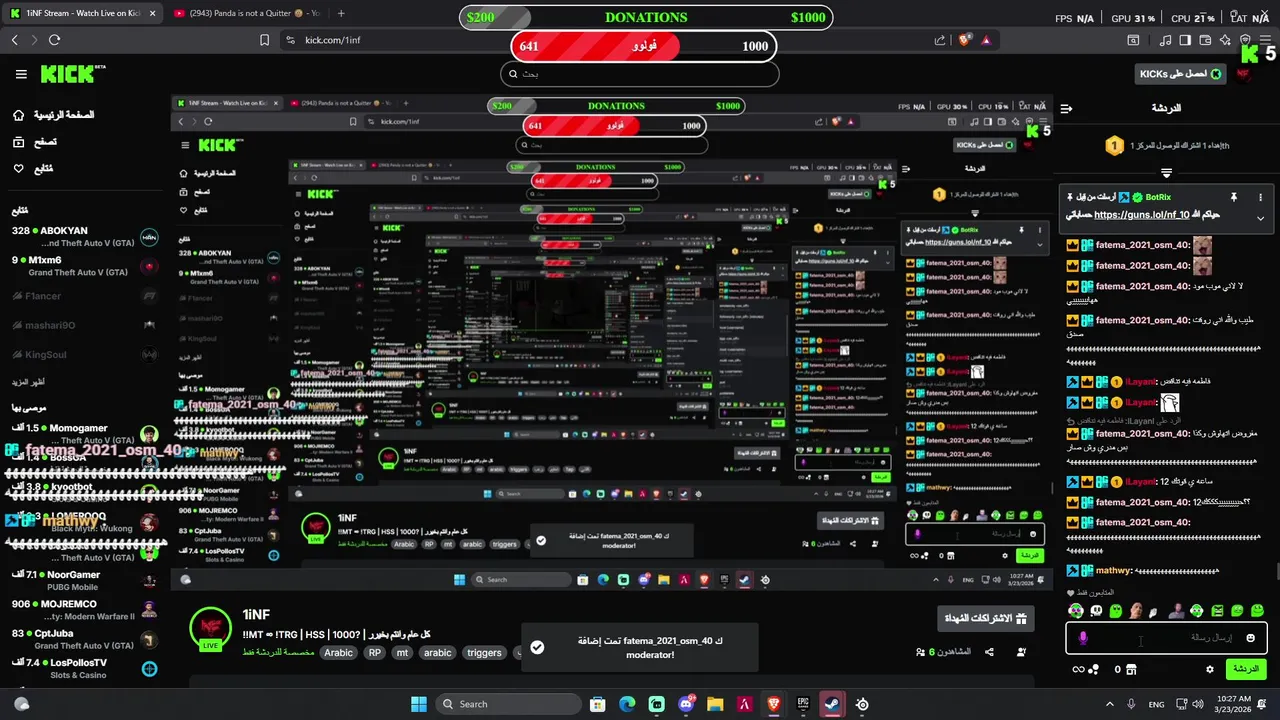Open the Kick hamburger sidebar menu
The image size is (1280, 720).
tap(21, 74)
